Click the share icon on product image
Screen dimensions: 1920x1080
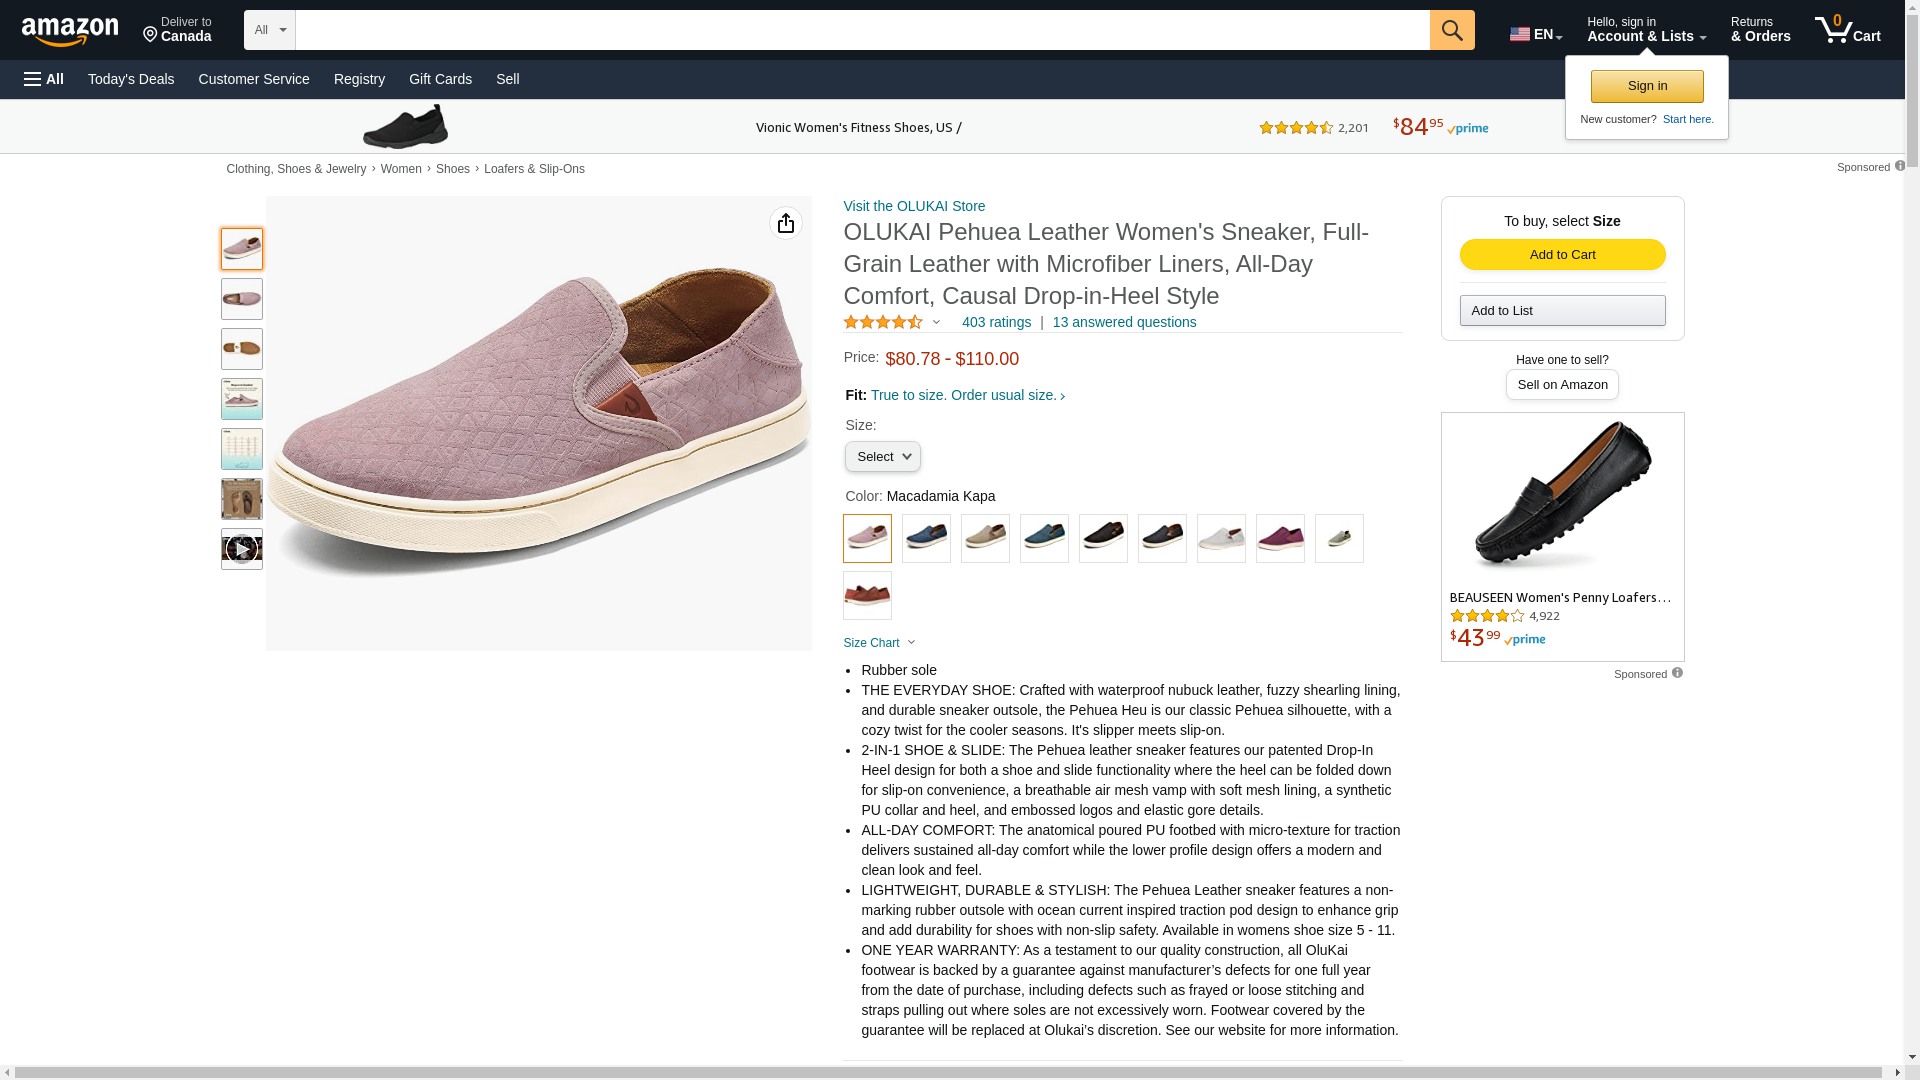(785, 223)
